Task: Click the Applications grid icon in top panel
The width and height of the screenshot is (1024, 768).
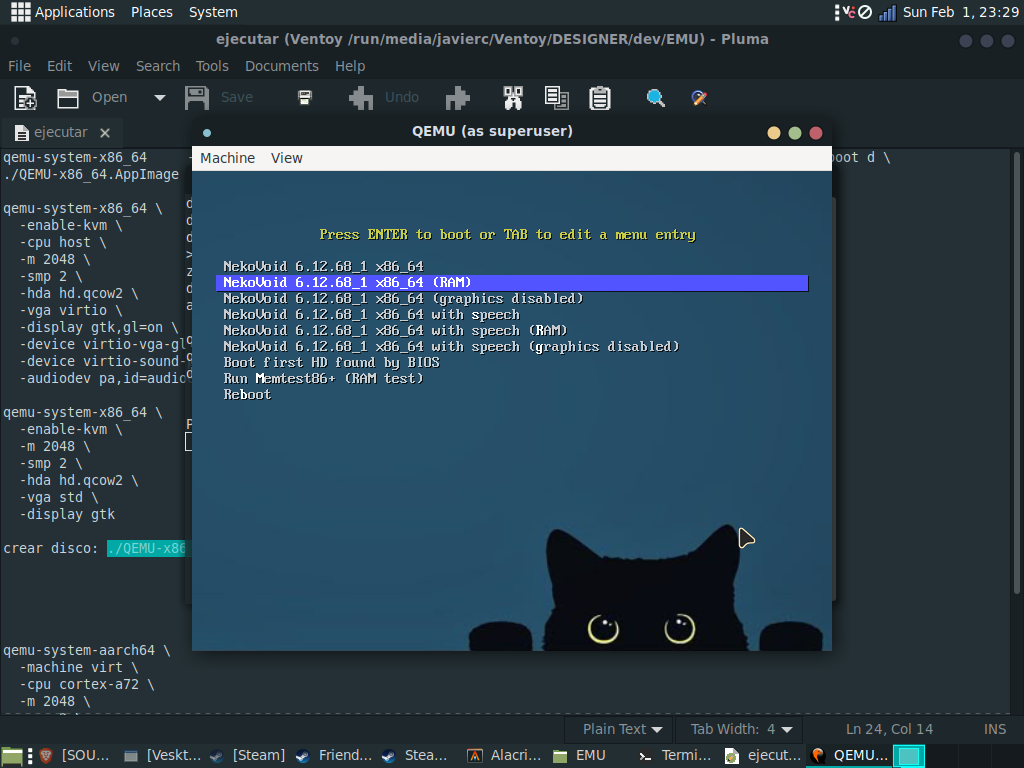Action: [x=20, y=12]
